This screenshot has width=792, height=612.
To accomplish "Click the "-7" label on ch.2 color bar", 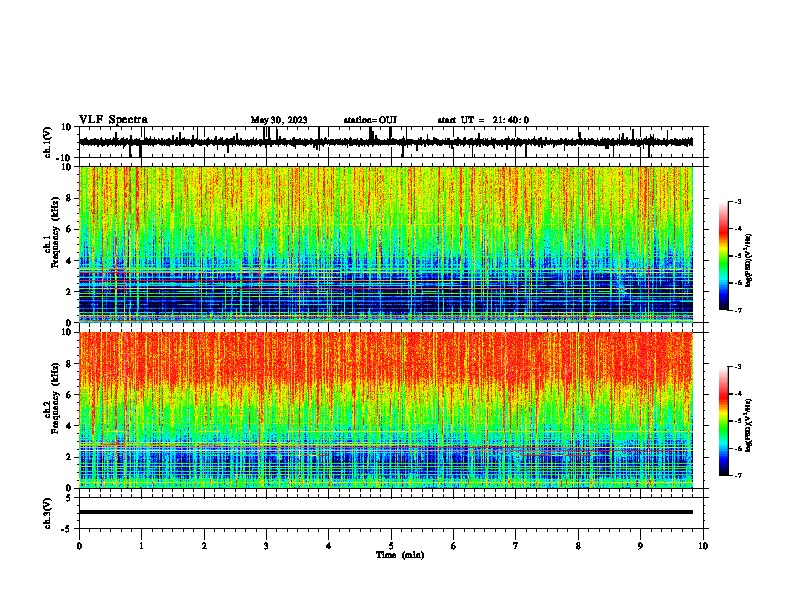I will pyautogui.click(x=737, y=475).
